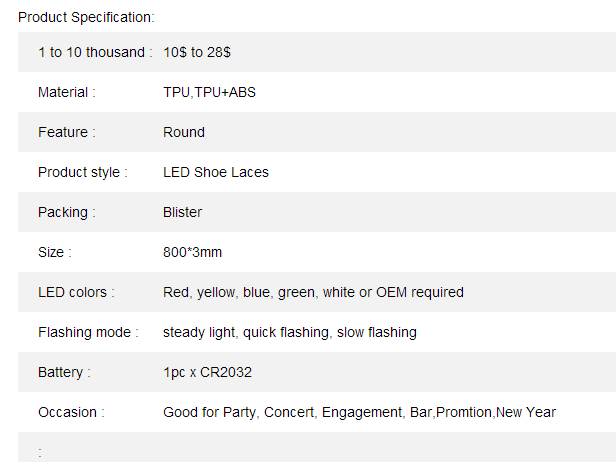616x462 pixels.
Task: Click the Round feature value
Action: (x=184, y=132)
